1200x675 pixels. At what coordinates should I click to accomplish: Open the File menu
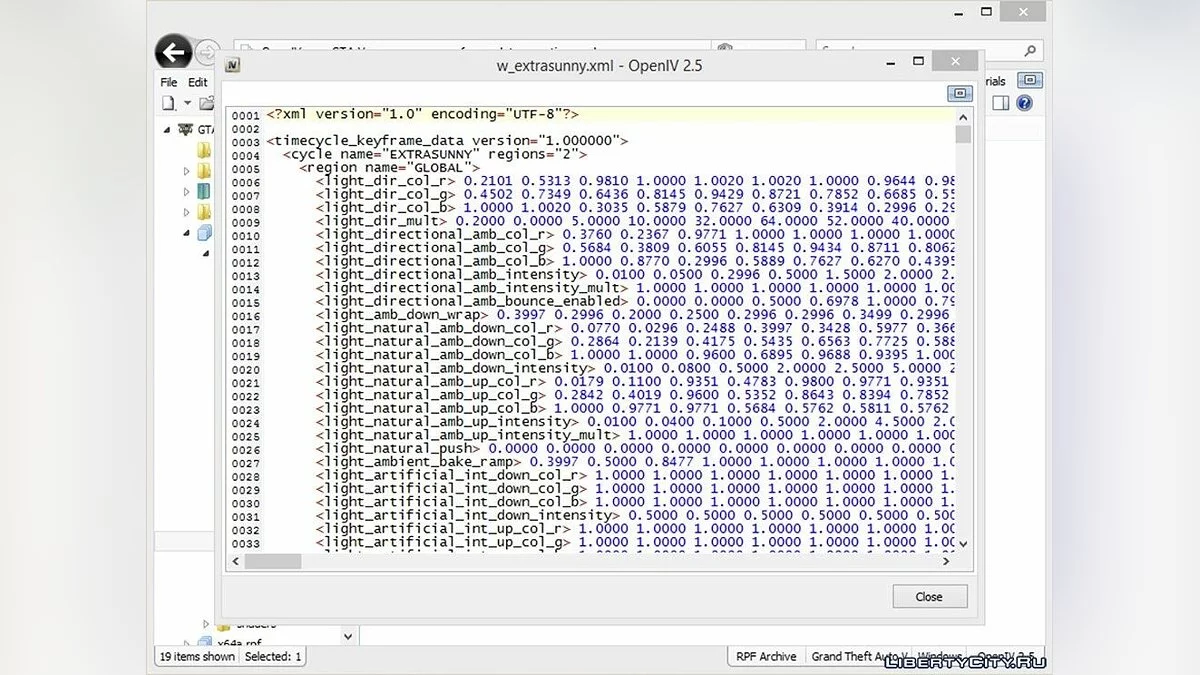click(x=169, y=82)
